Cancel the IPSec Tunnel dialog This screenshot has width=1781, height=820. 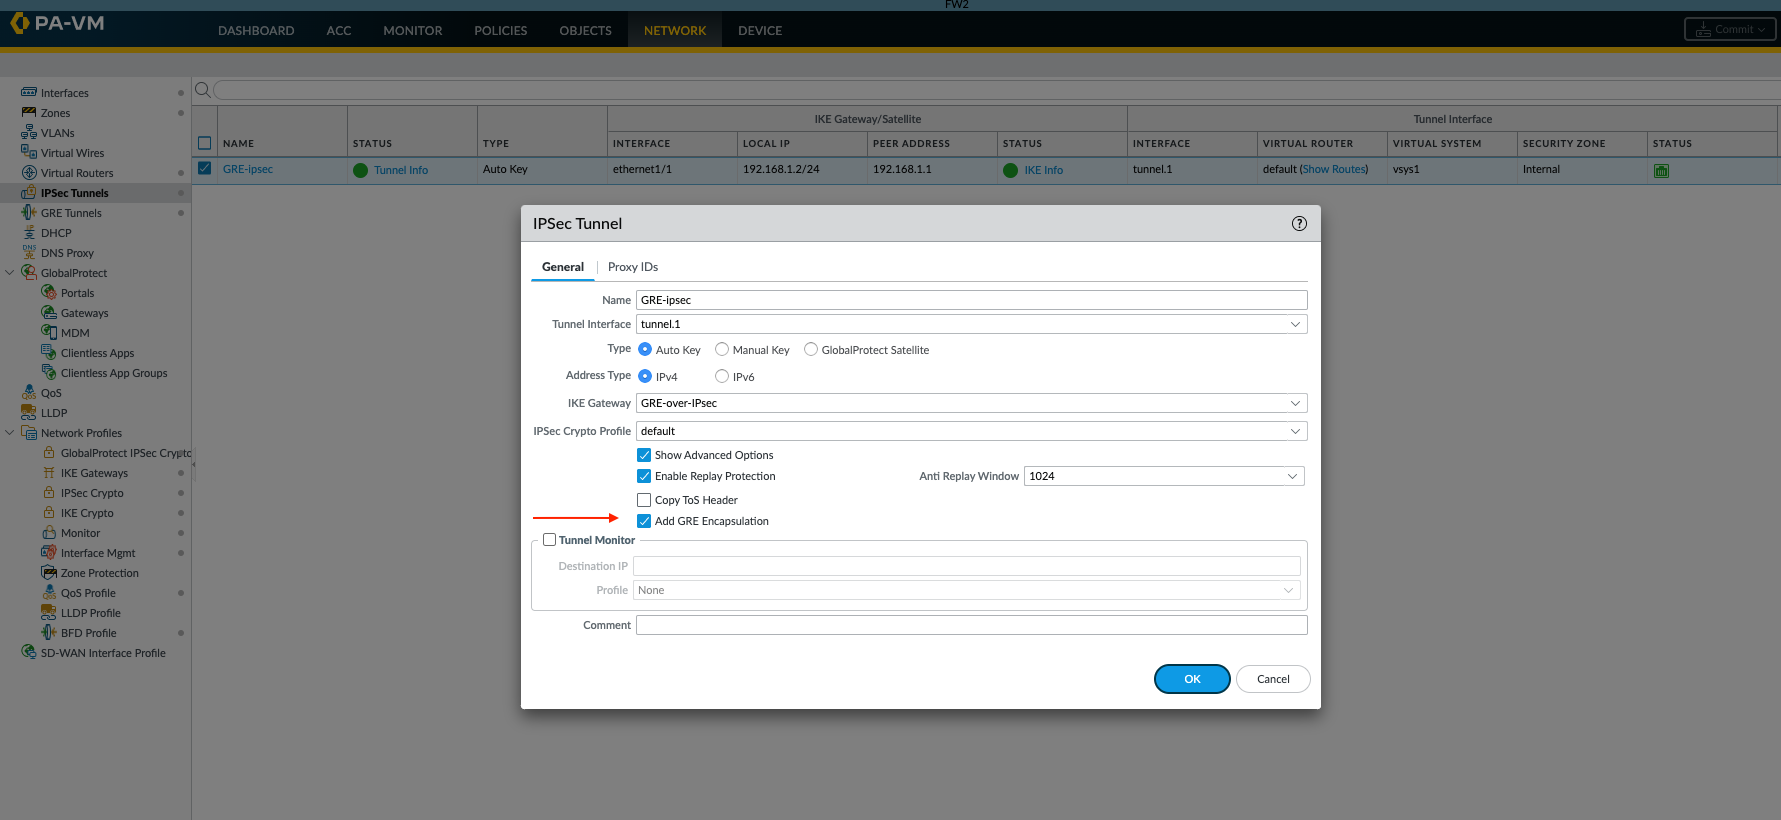coord(1273,679)
